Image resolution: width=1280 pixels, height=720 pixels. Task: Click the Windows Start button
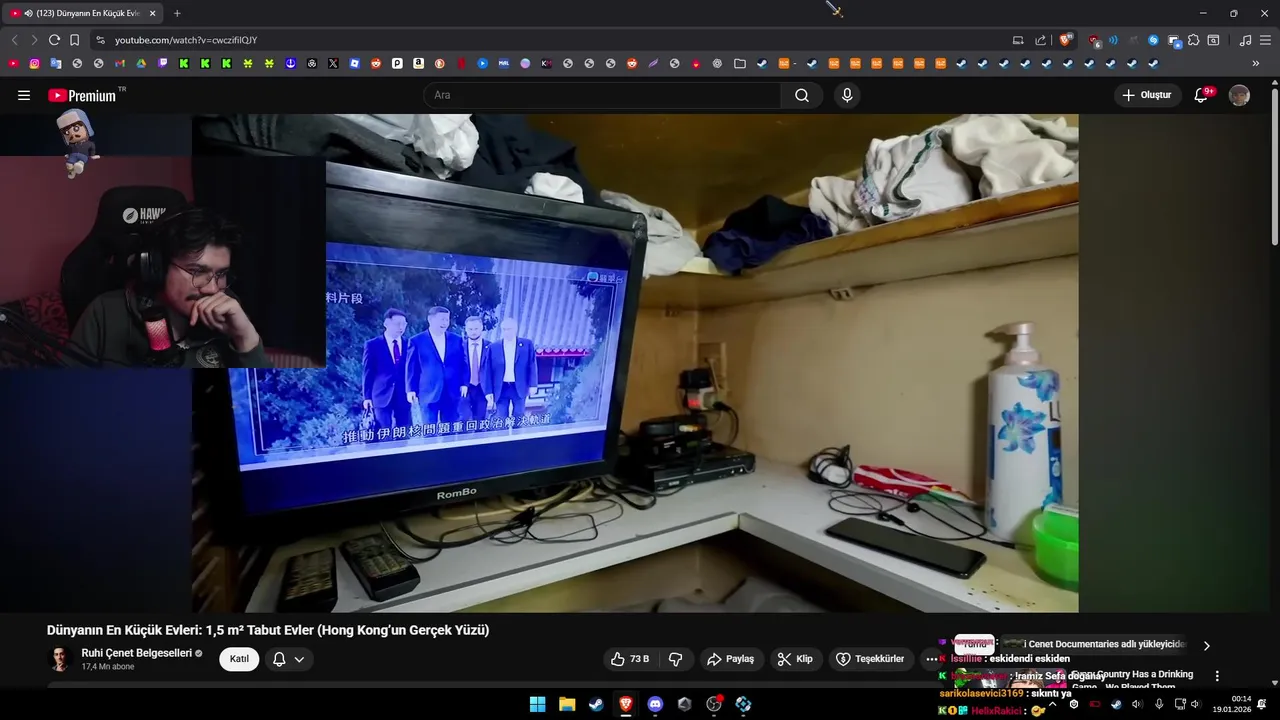[x=537, y=704]
